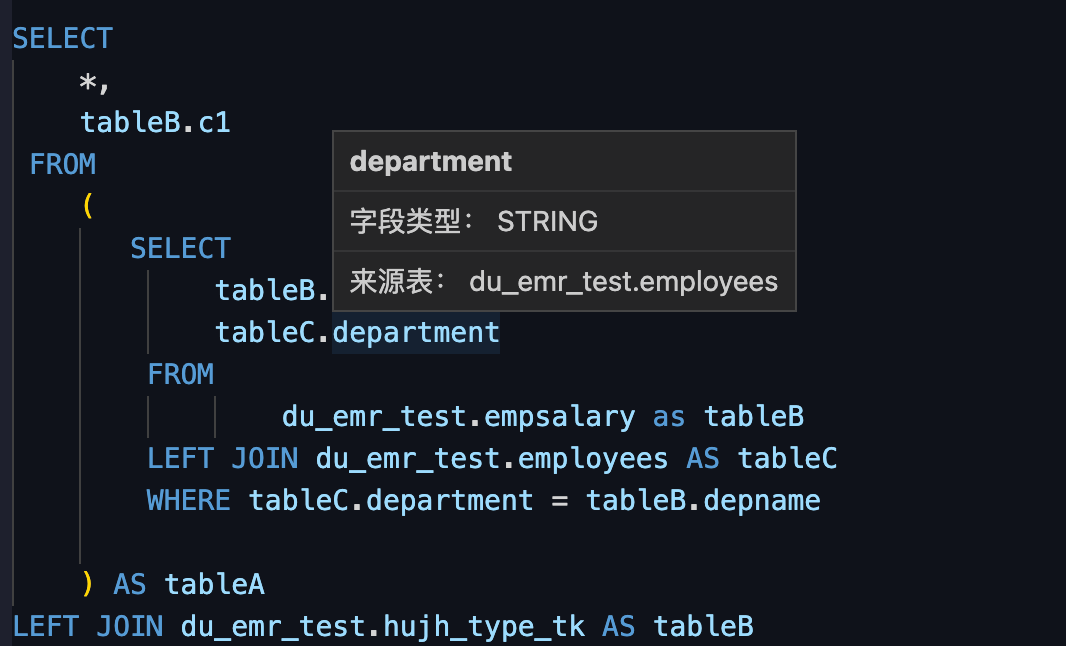Screen dimensions: 1066x646
Task: Click the WHERE keyword
Action: (188, 500)
